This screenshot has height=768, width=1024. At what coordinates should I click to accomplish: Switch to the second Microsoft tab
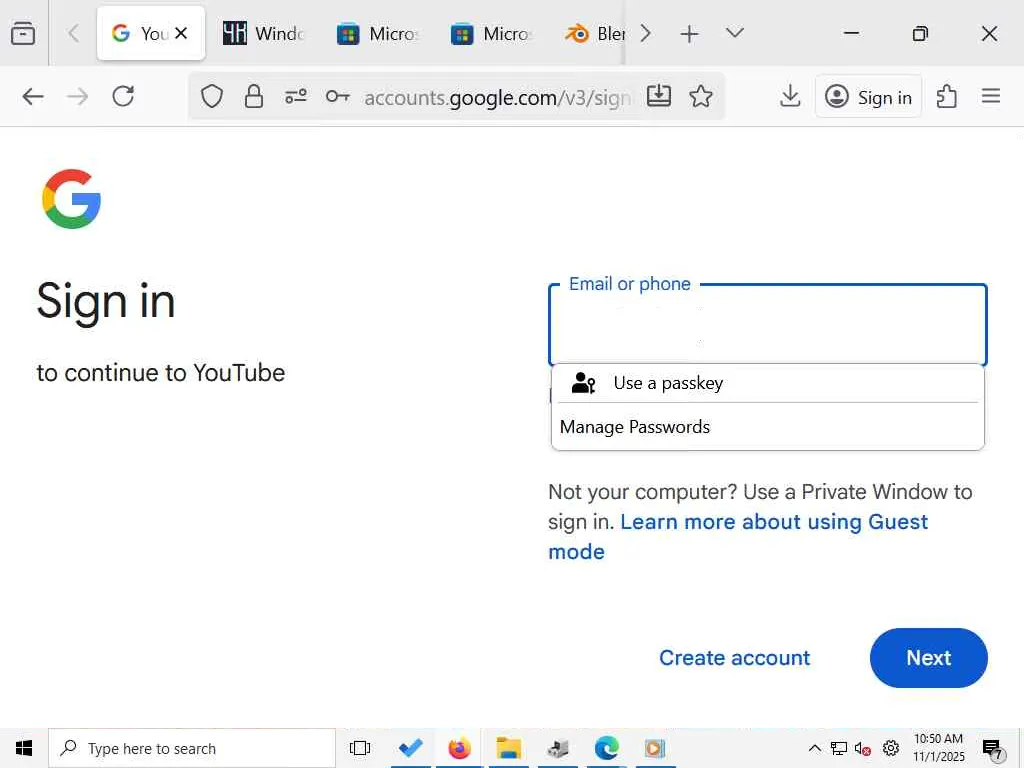pos(491,33)
